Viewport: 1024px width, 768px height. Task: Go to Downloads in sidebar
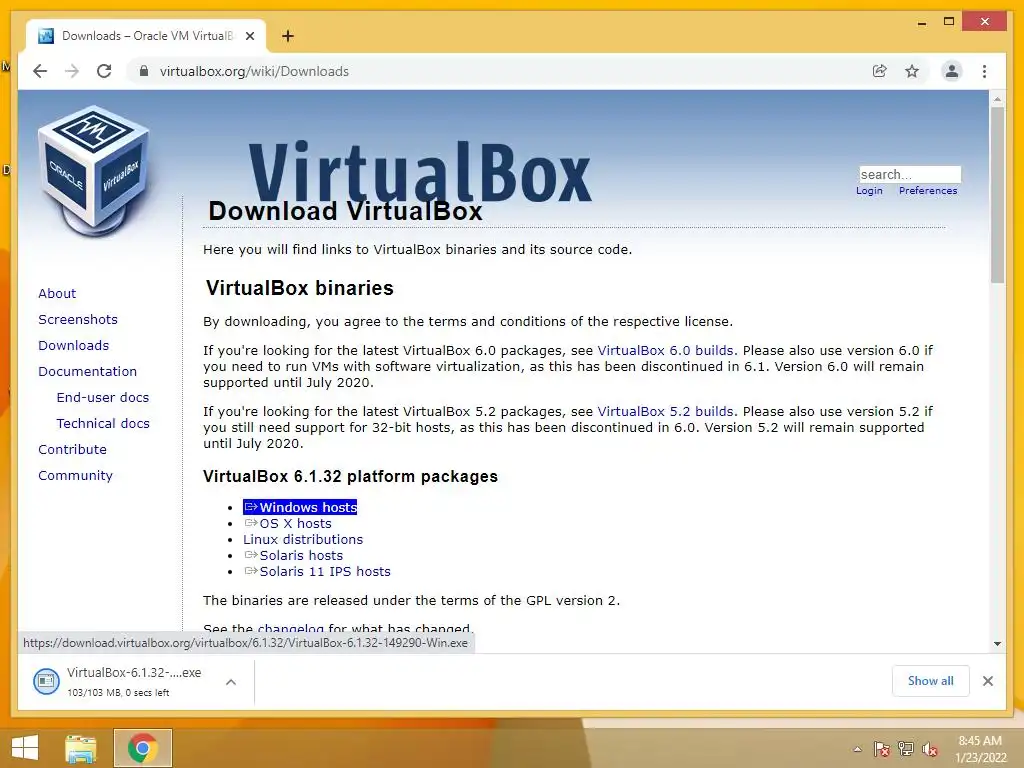(x=73, y=345)
